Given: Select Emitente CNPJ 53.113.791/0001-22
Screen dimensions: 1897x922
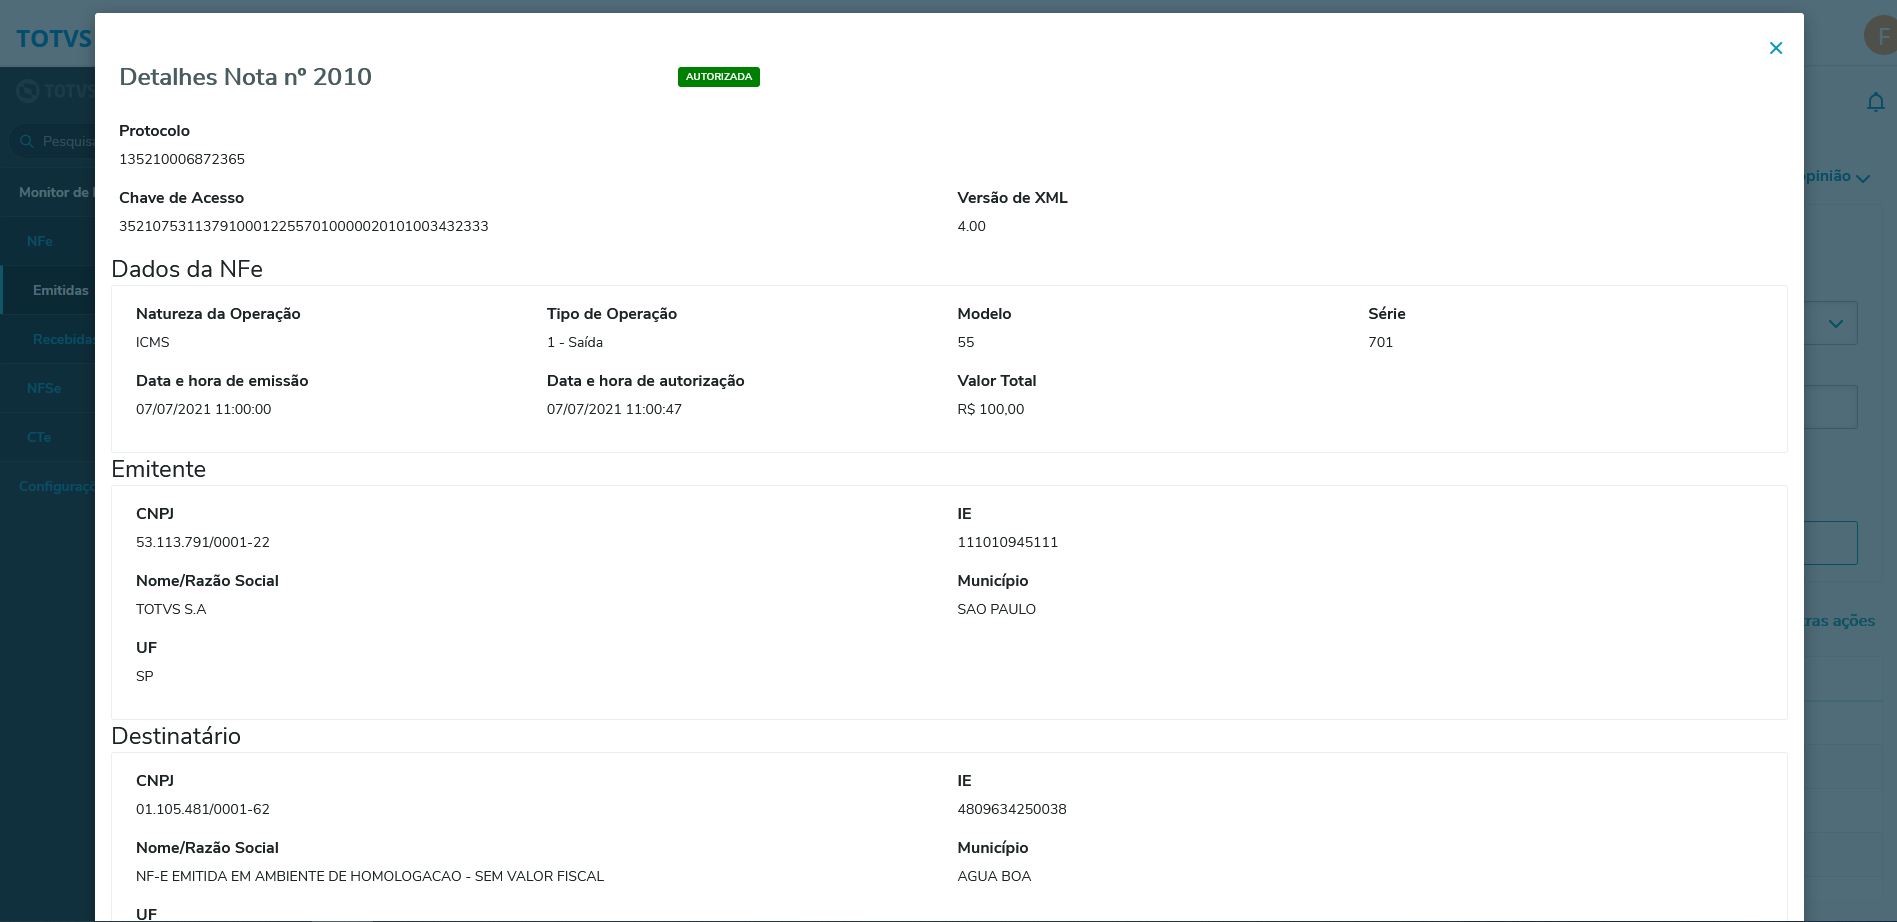Looking at the screenshot, I should point(203,542).
